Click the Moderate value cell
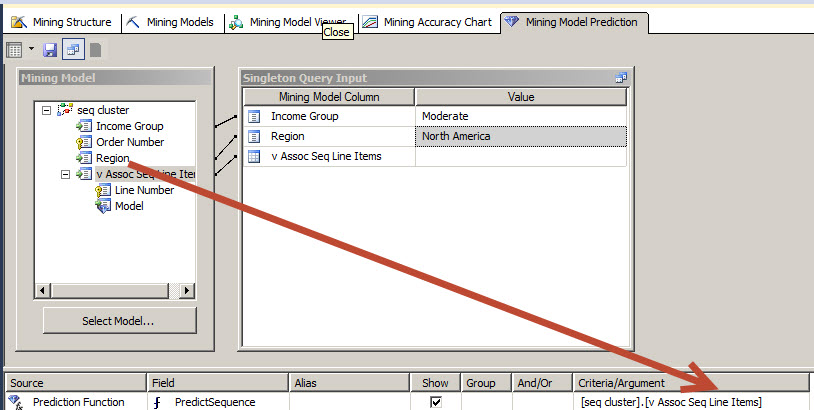The image size is (814, 410). 521,116
